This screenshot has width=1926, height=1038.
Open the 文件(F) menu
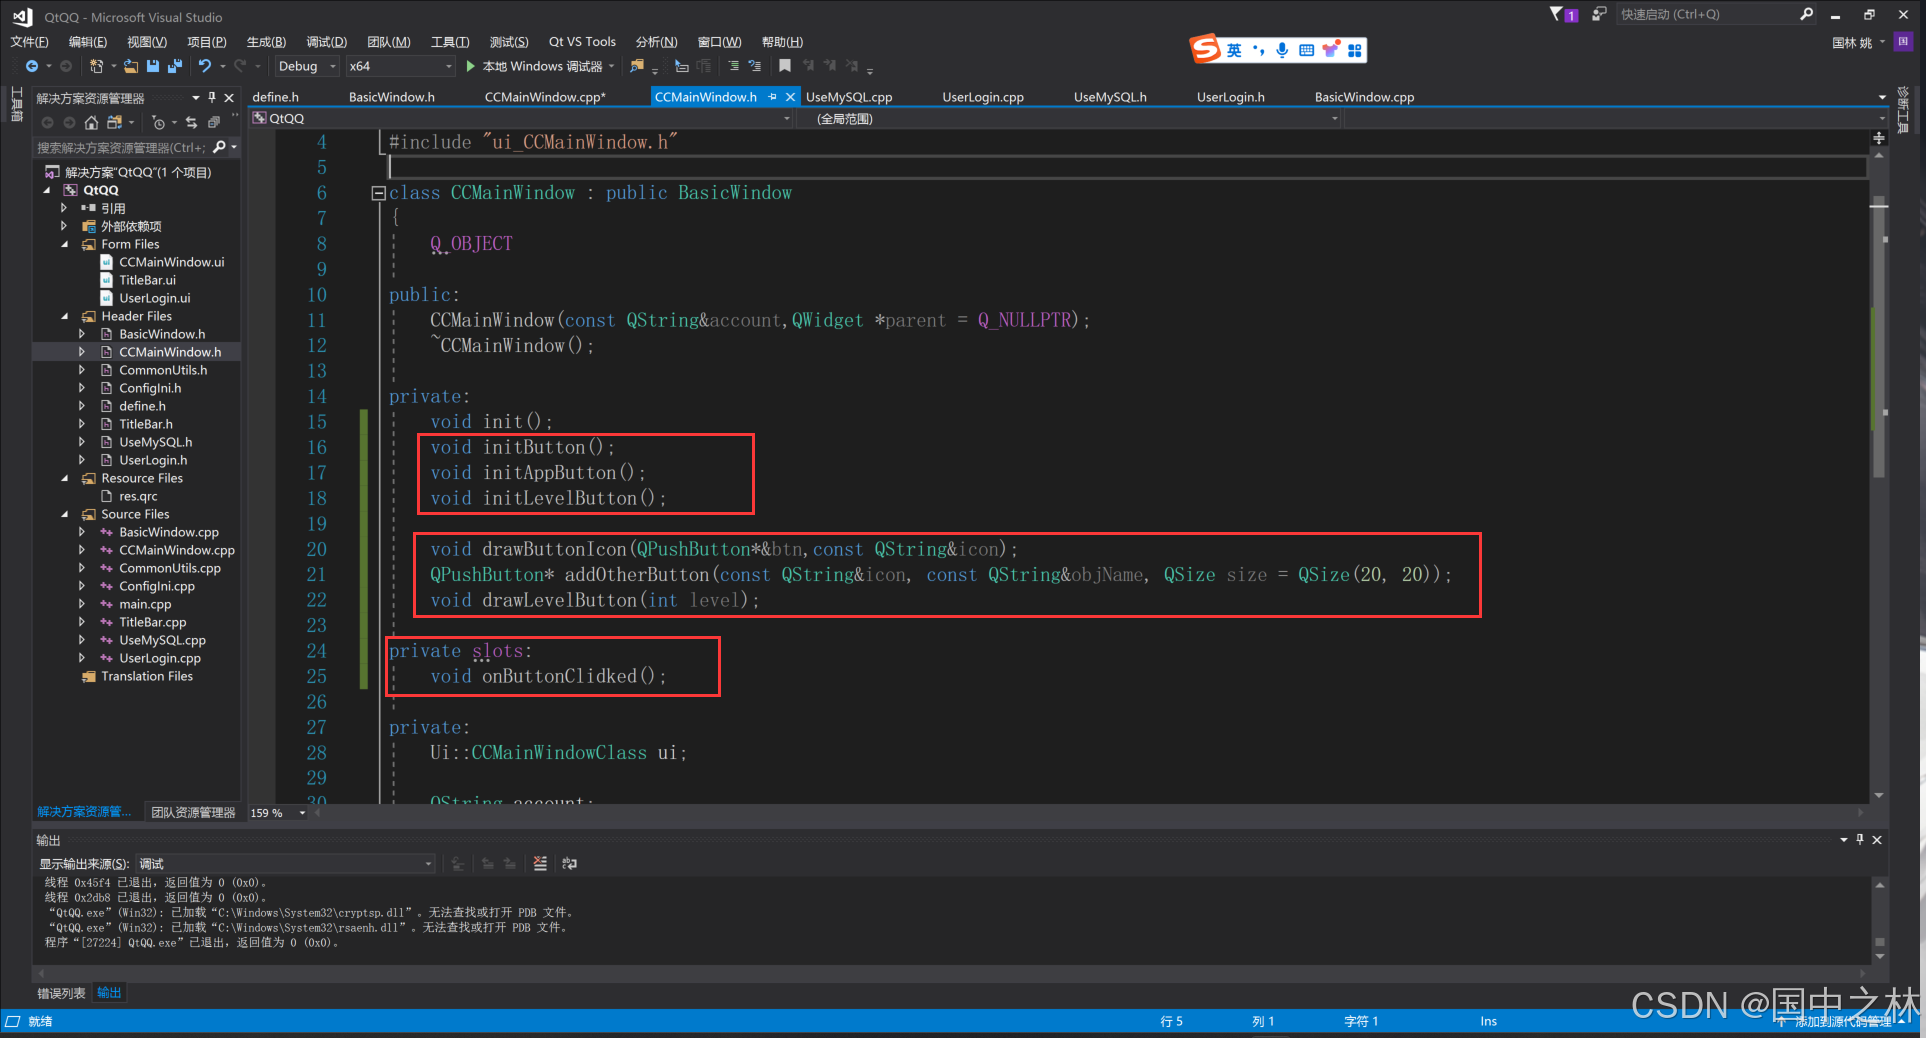pos(29,41)
